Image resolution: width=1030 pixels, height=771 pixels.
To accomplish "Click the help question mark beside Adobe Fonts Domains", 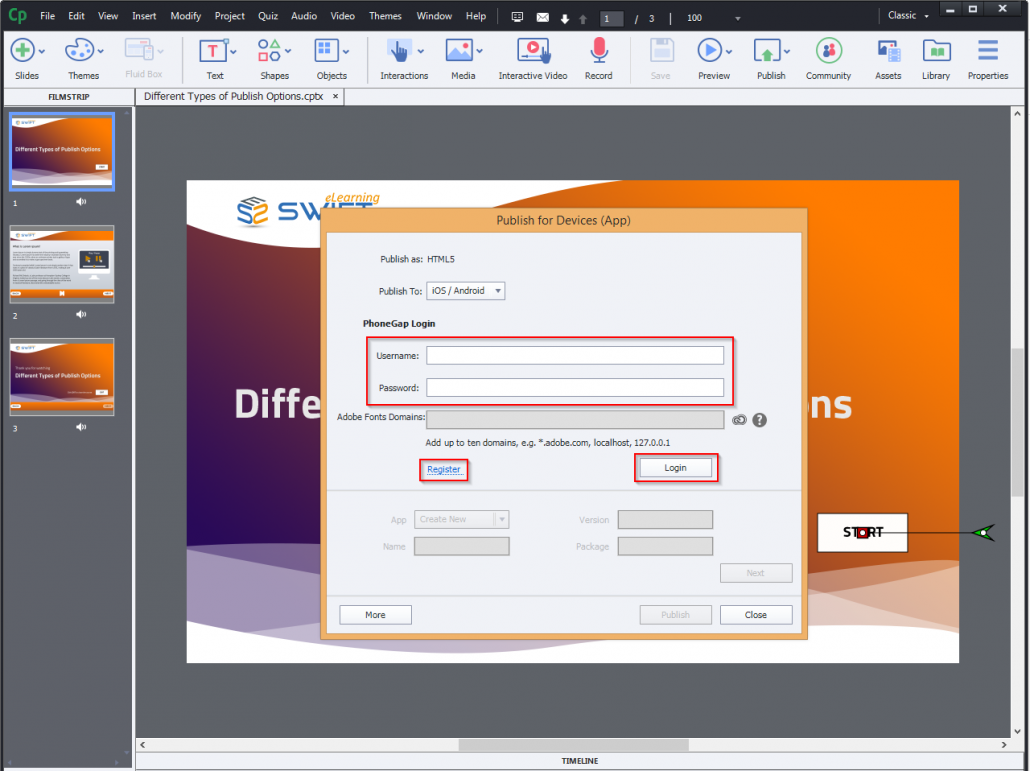I will pos(759,420).
